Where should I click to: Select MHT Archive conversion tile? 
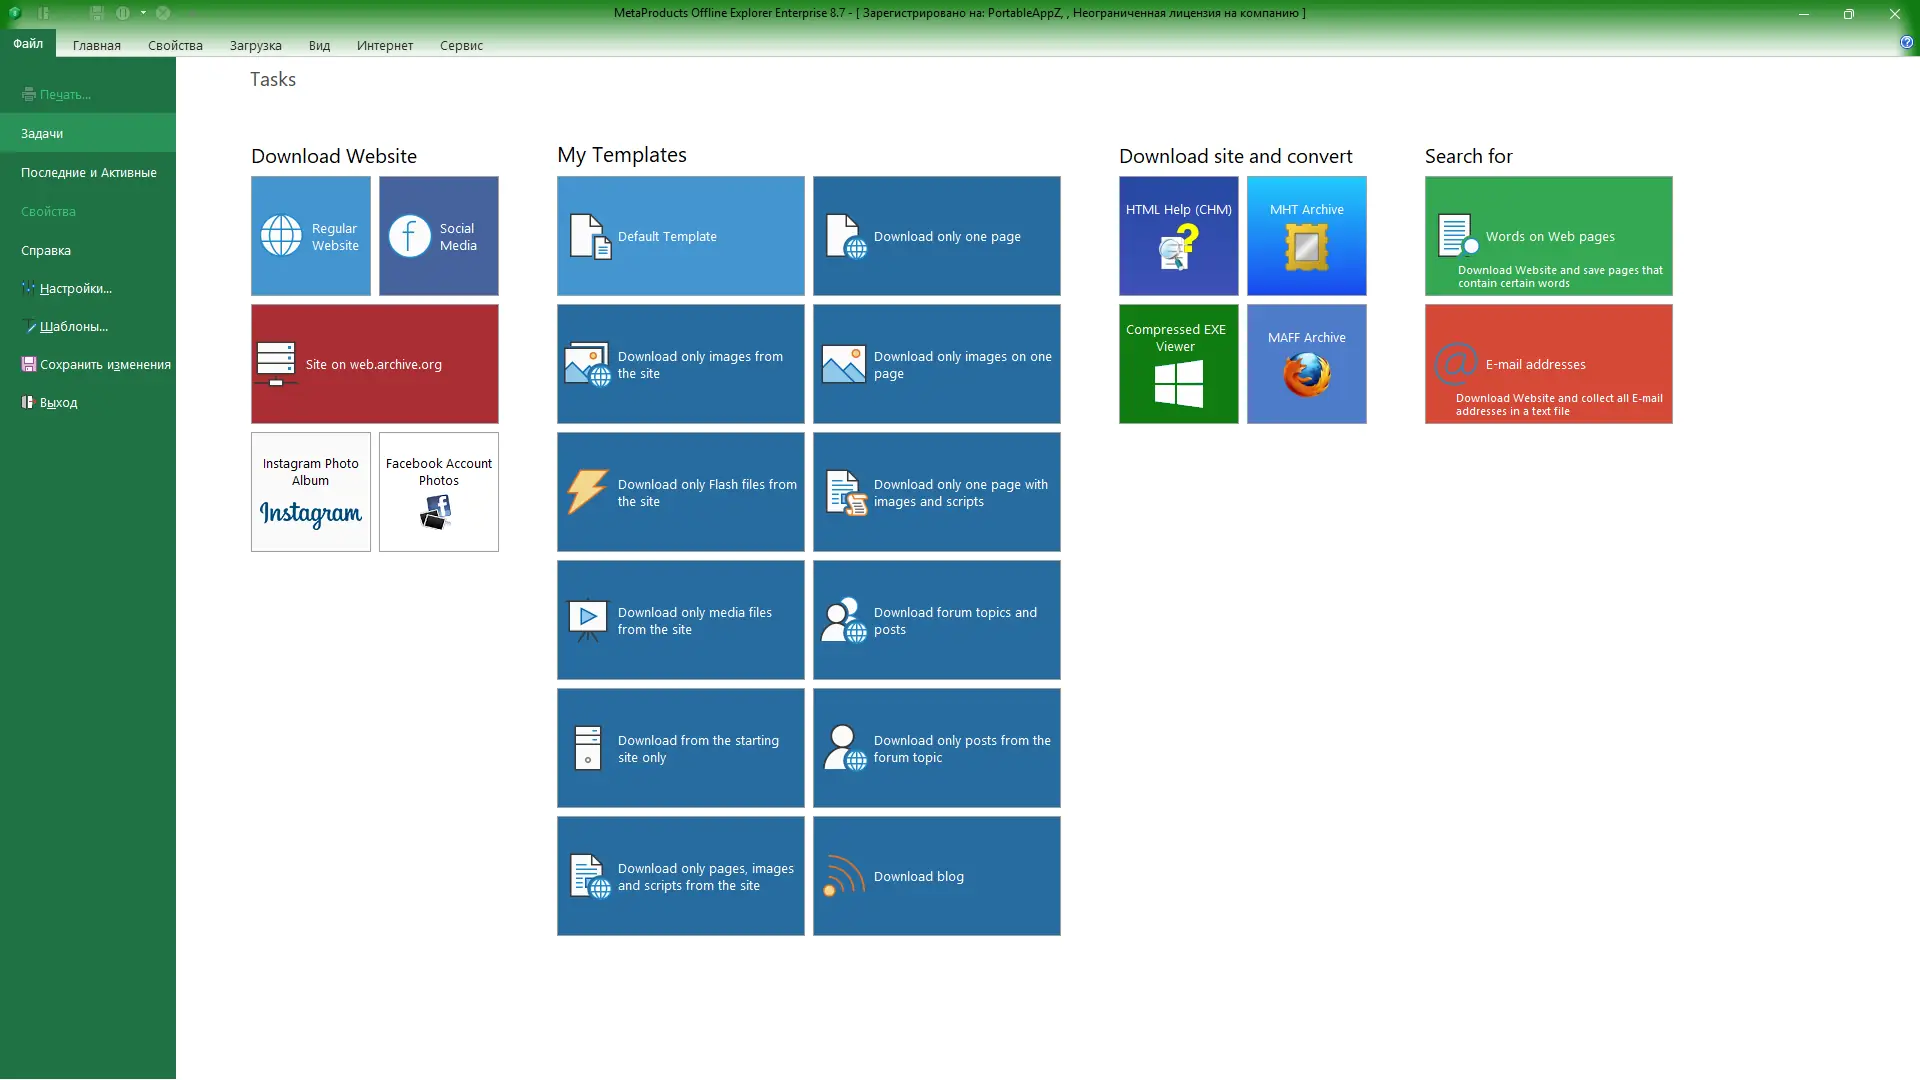click(x=1306, y=236)
